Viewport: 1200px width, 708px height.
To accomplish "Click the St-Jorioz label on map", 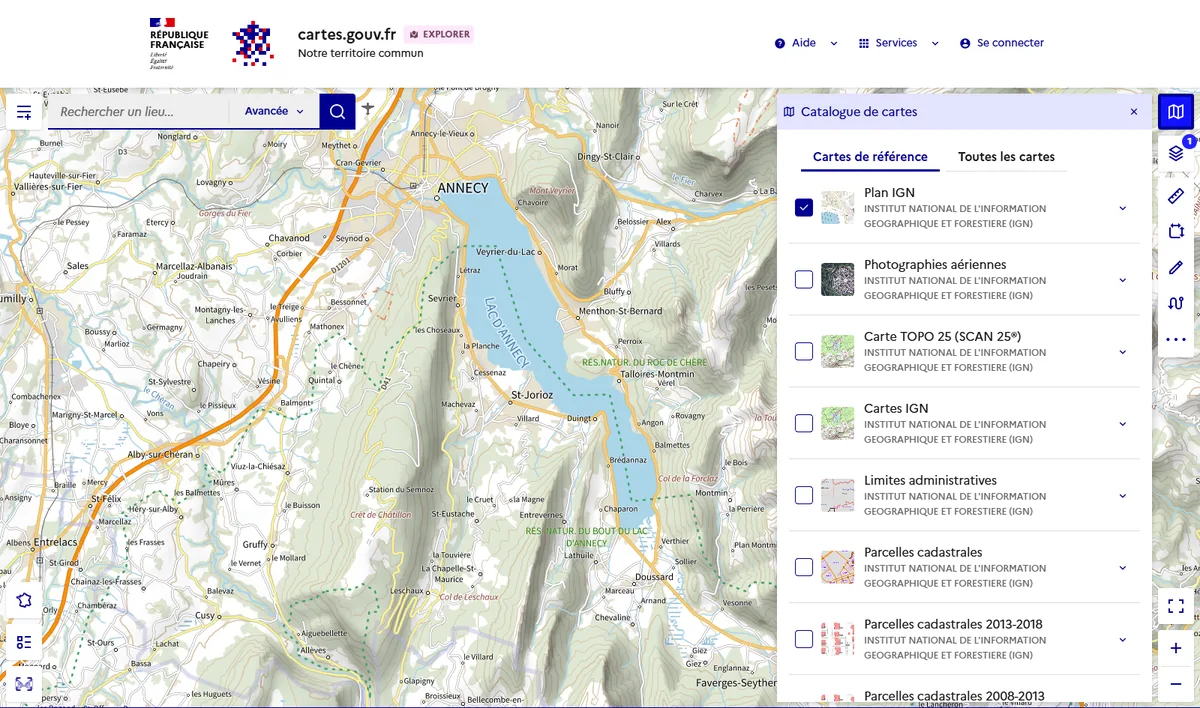I will (x=532, y=395).
